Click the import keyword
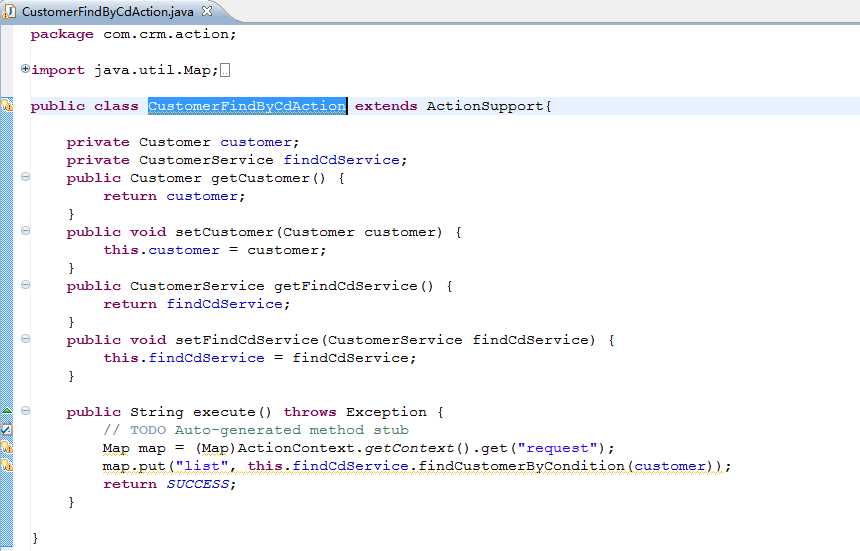Screen dimensions: 860x551 pyautogui.click(x=58, y=70)
